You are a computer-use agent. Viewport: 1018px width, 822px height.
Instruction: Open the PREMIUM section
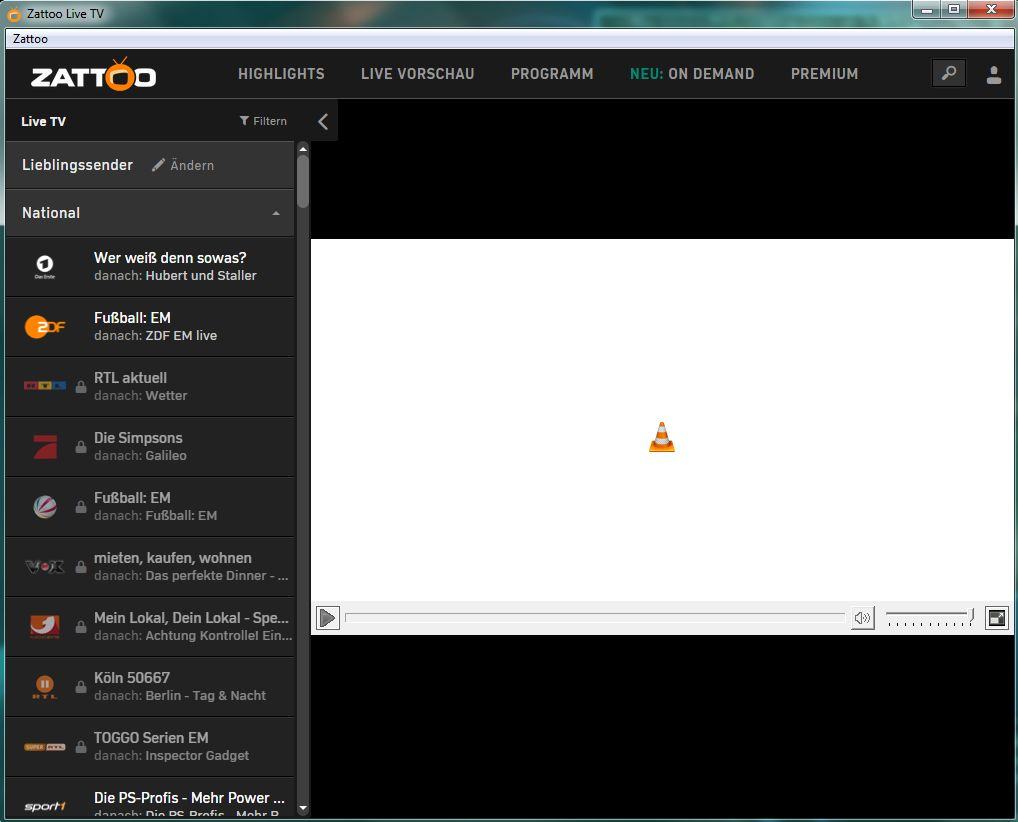click(x=825, y=74)
